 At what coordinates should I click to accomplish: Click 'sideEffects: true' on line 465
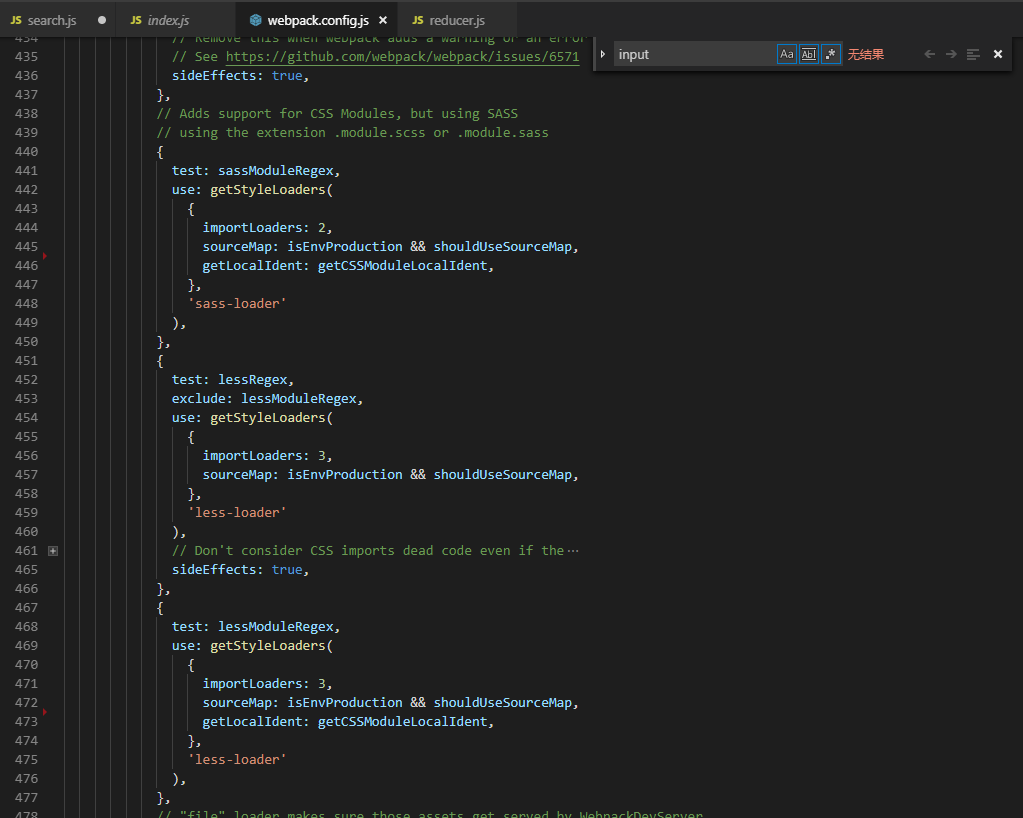click(x=237, y=569)
